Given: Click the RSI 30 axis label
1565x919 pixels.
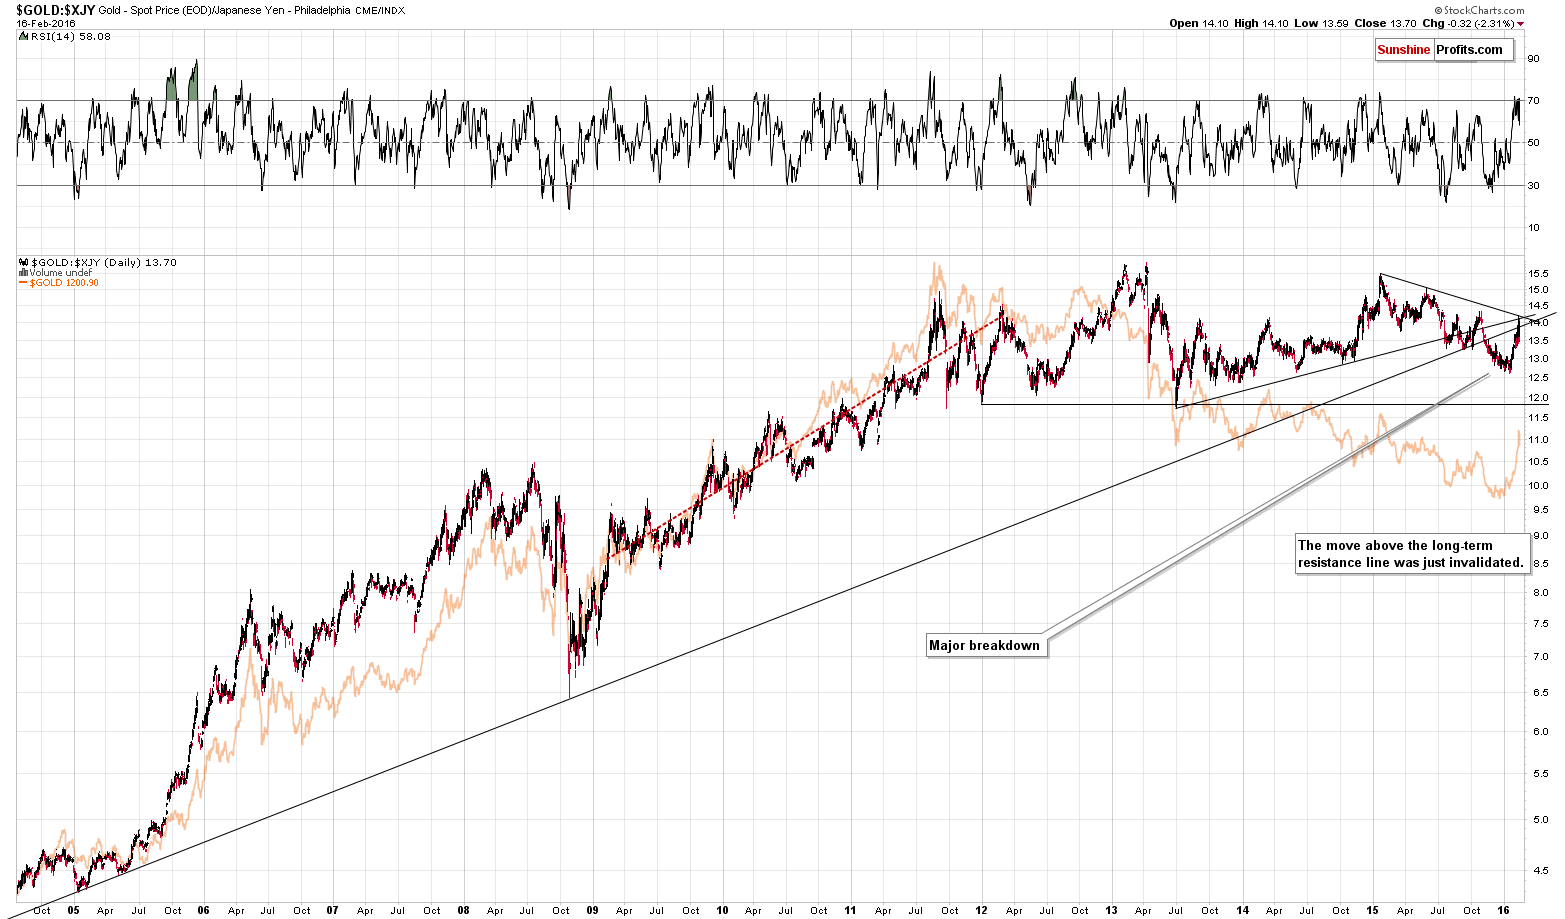Looking at the screenshot, I should tap(1533, 185).
